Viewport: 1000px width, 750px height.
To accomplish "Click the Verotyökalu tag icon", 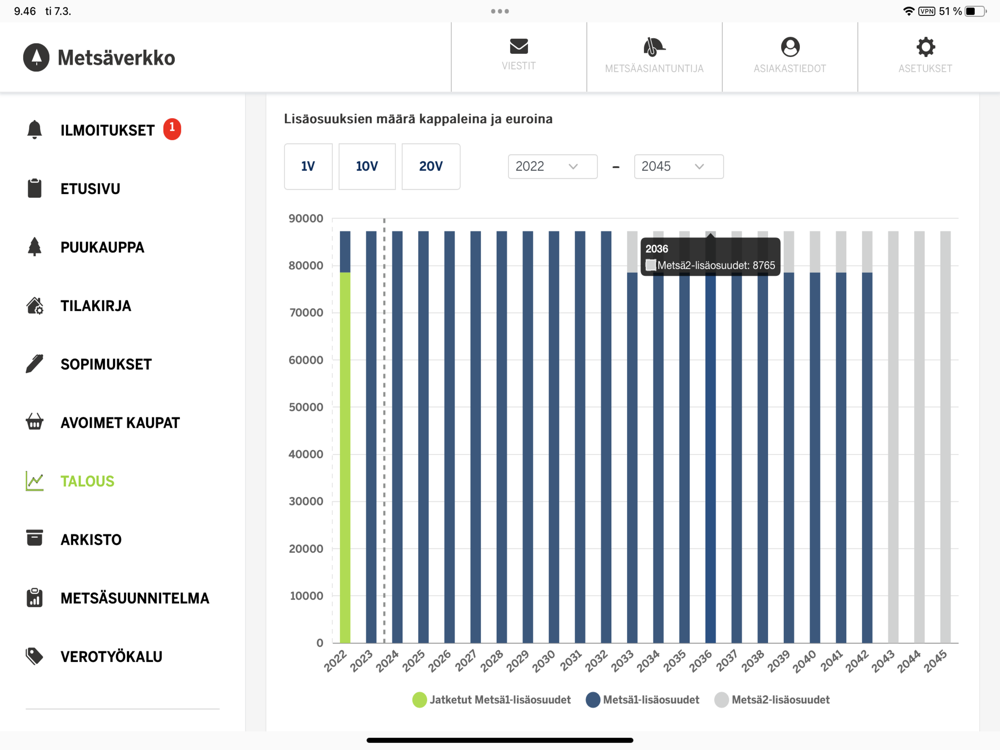I will 34,656.
